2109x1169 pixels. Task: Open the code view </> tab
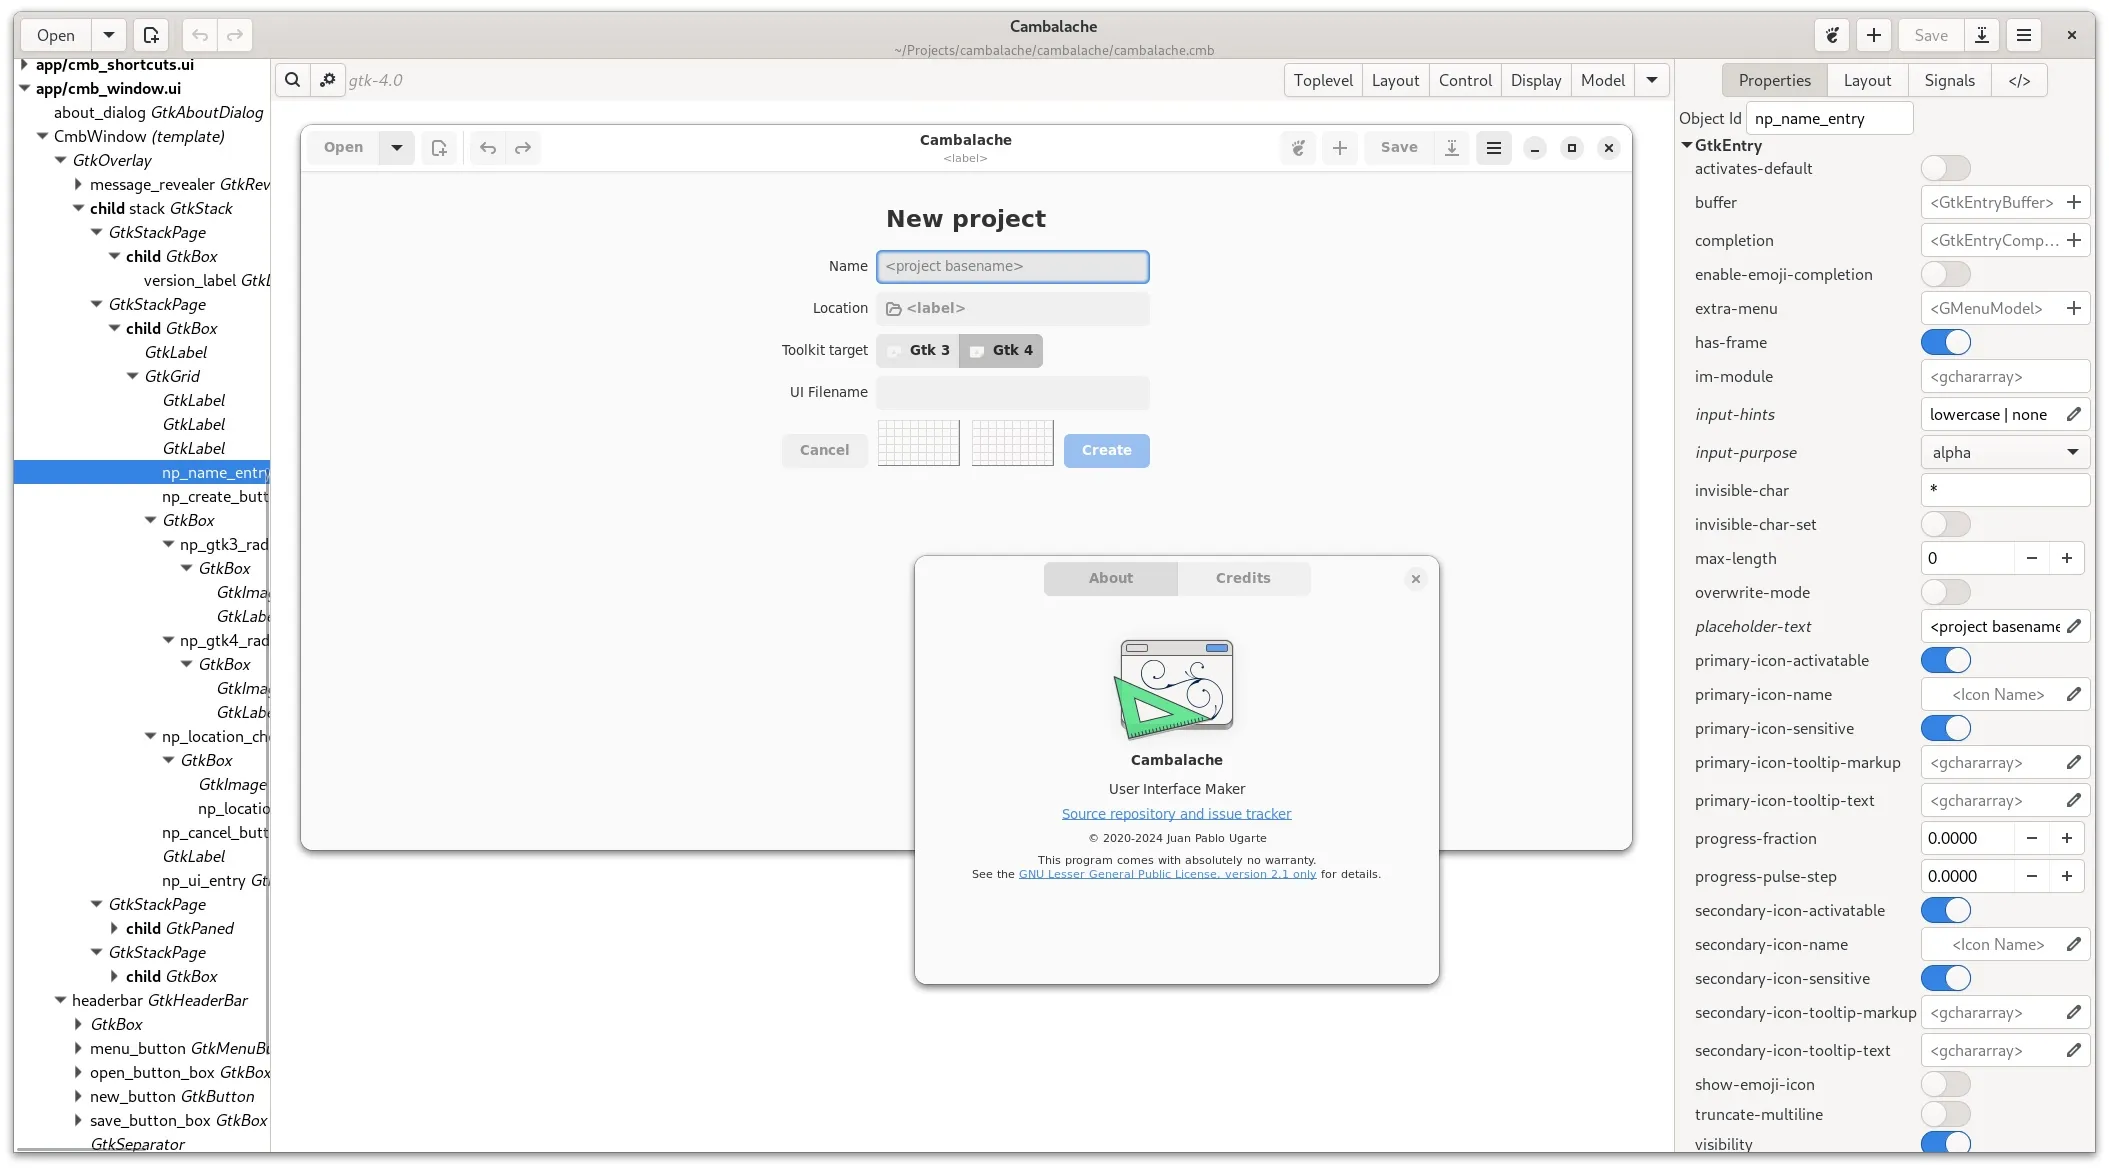point(2019,80)
